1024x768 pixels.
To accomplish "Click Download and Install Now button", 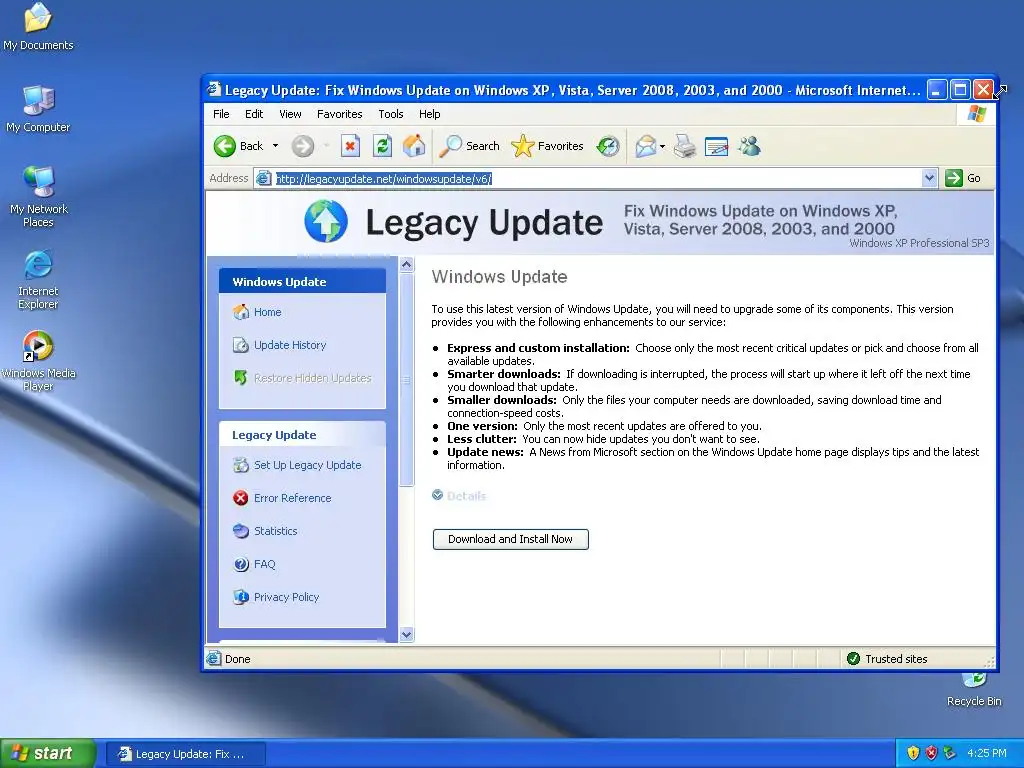I will click(511, 539).
